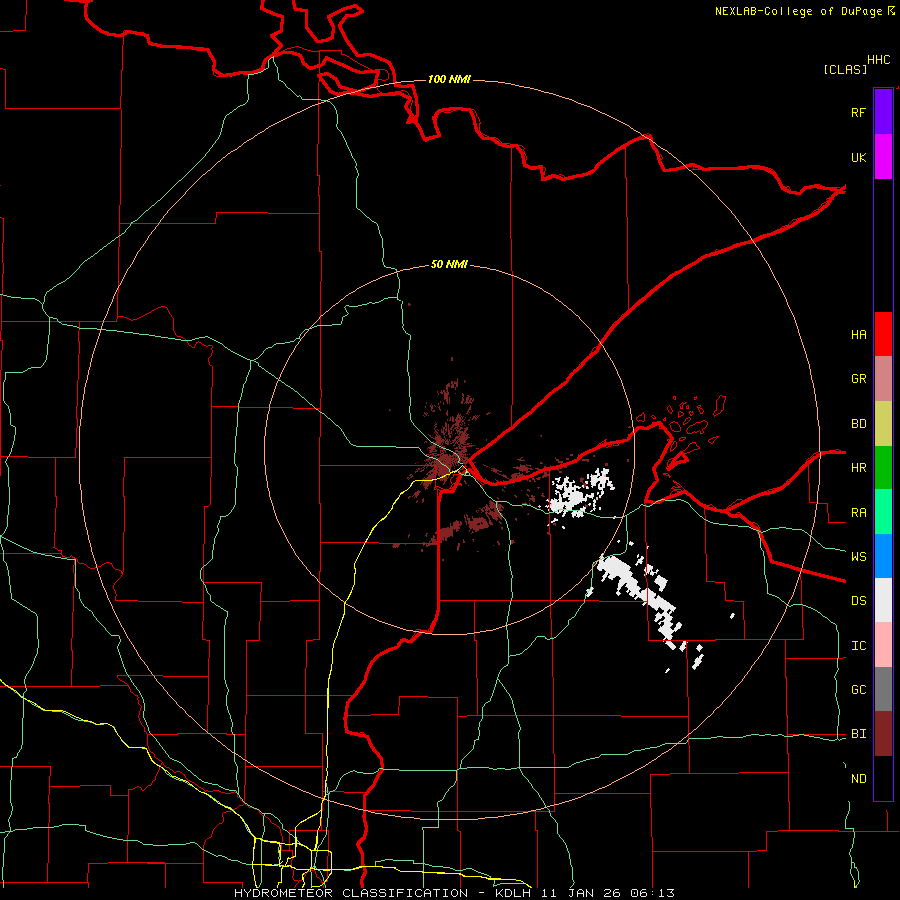Viewport: 900px width, 900px height.
Task: Click the HHC product code label
Action: (879, 60)
